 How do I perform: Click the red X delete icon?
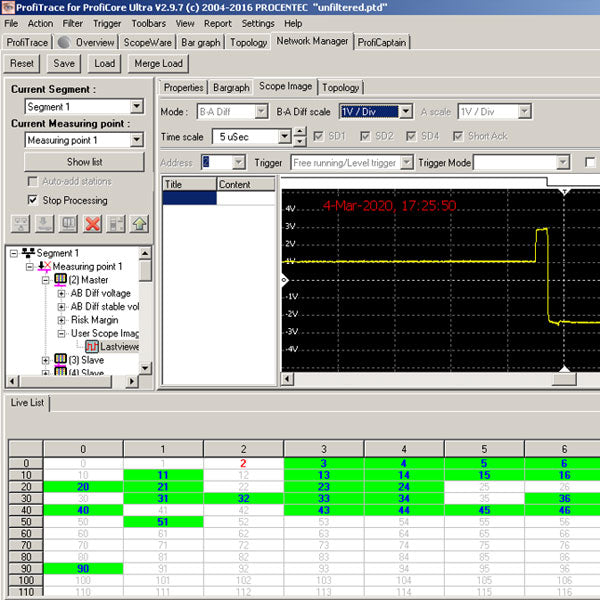click(92, 224)
